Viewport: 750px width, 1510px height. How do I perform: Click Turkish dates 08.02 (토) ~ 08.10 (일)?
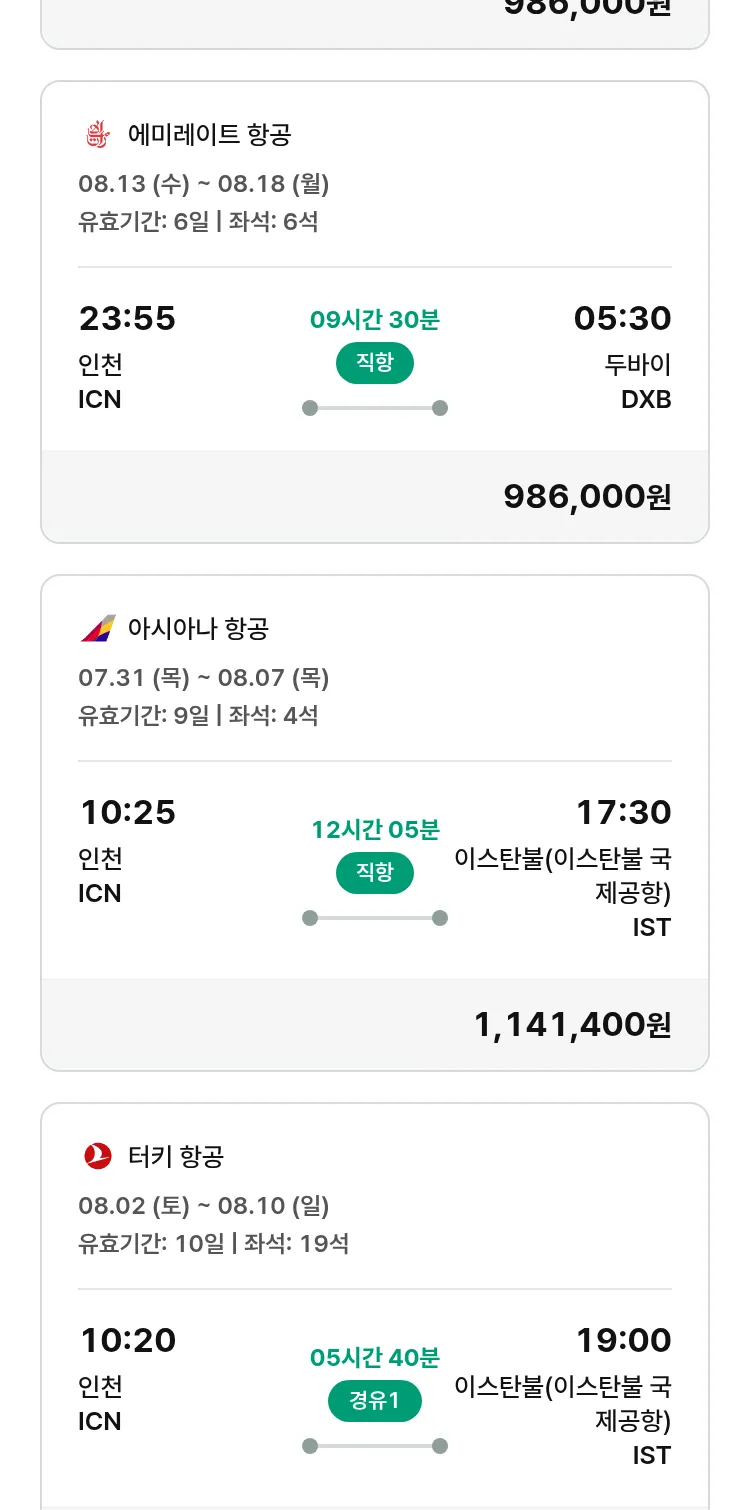point(204,1206)
